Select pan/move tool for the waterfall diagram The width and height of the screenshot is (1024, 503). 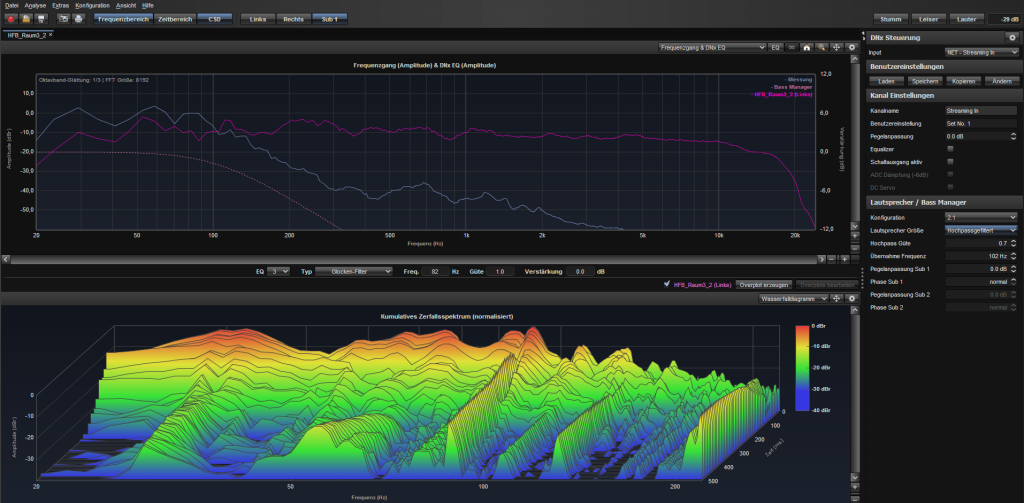pos(837,298)
